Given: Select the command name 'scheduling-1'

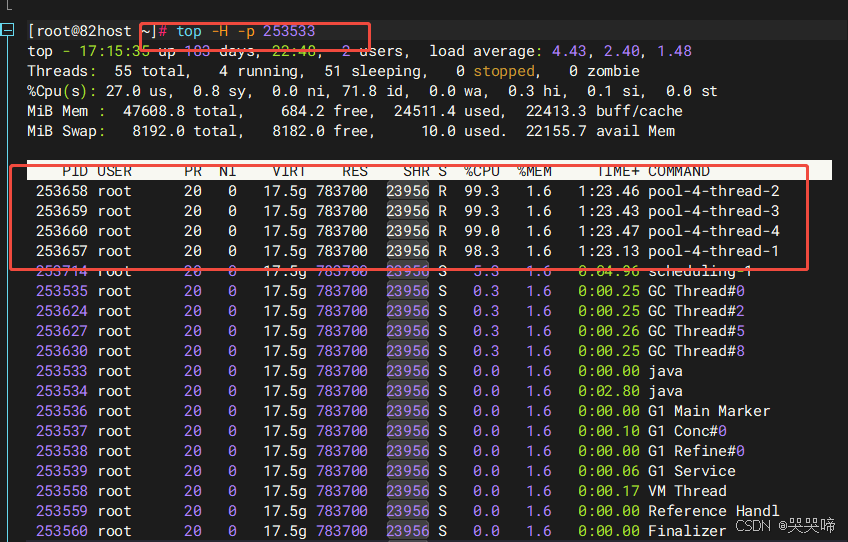Looking at the screenshot, I should 700,272.
